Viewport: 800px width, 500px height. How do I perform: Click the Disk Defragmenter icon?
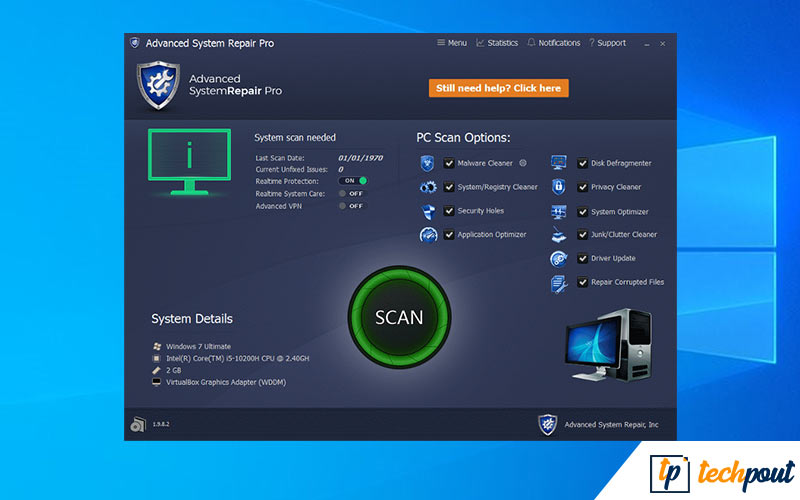click(559, 163)
